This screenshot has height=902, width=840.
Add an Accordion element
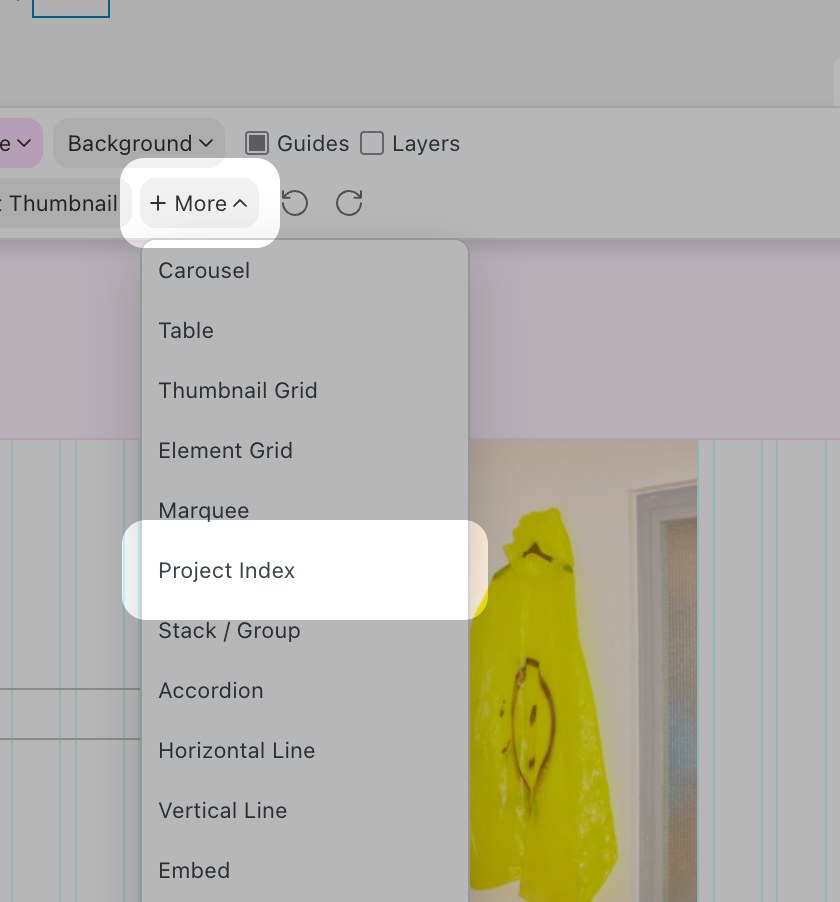click(305, 690)
